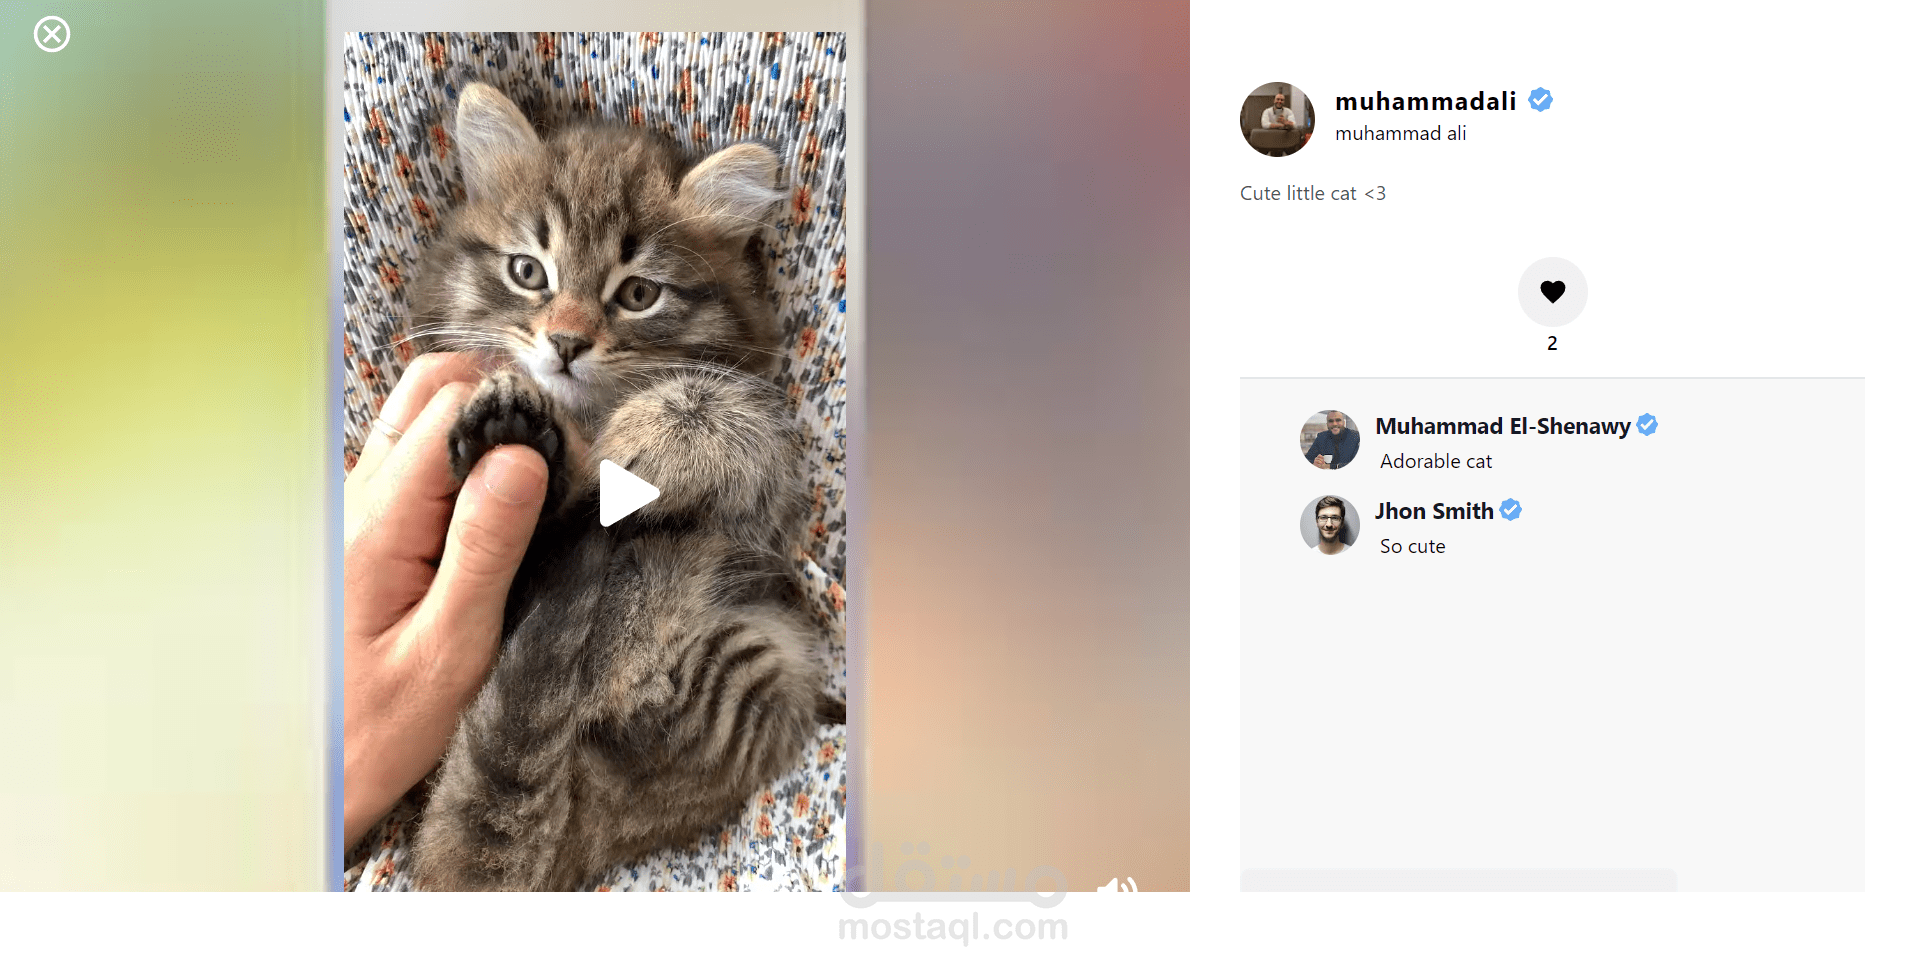Click the like count number 2
The height and width of the screenshot is (966, 1908).
[x=1552, y=343]
